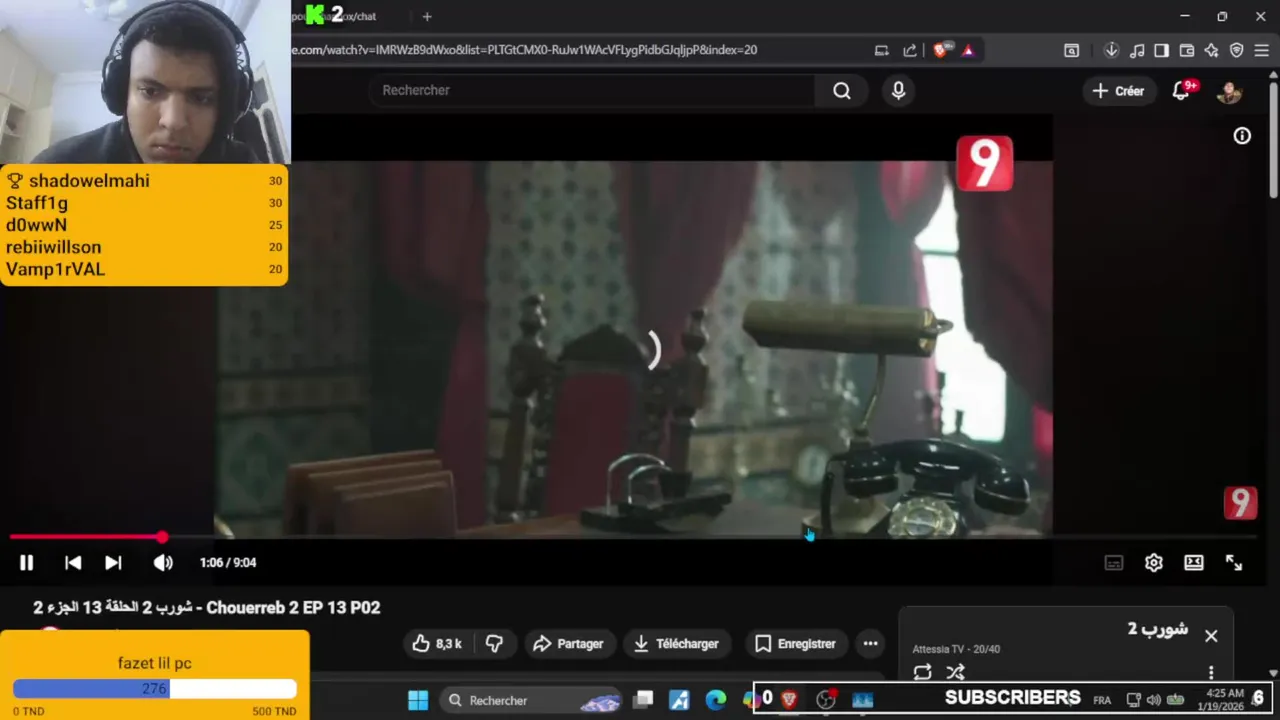The width and height of the screenshot is (1280, 720).
Task: Pause the video
Action: click(x=26, y=563)
